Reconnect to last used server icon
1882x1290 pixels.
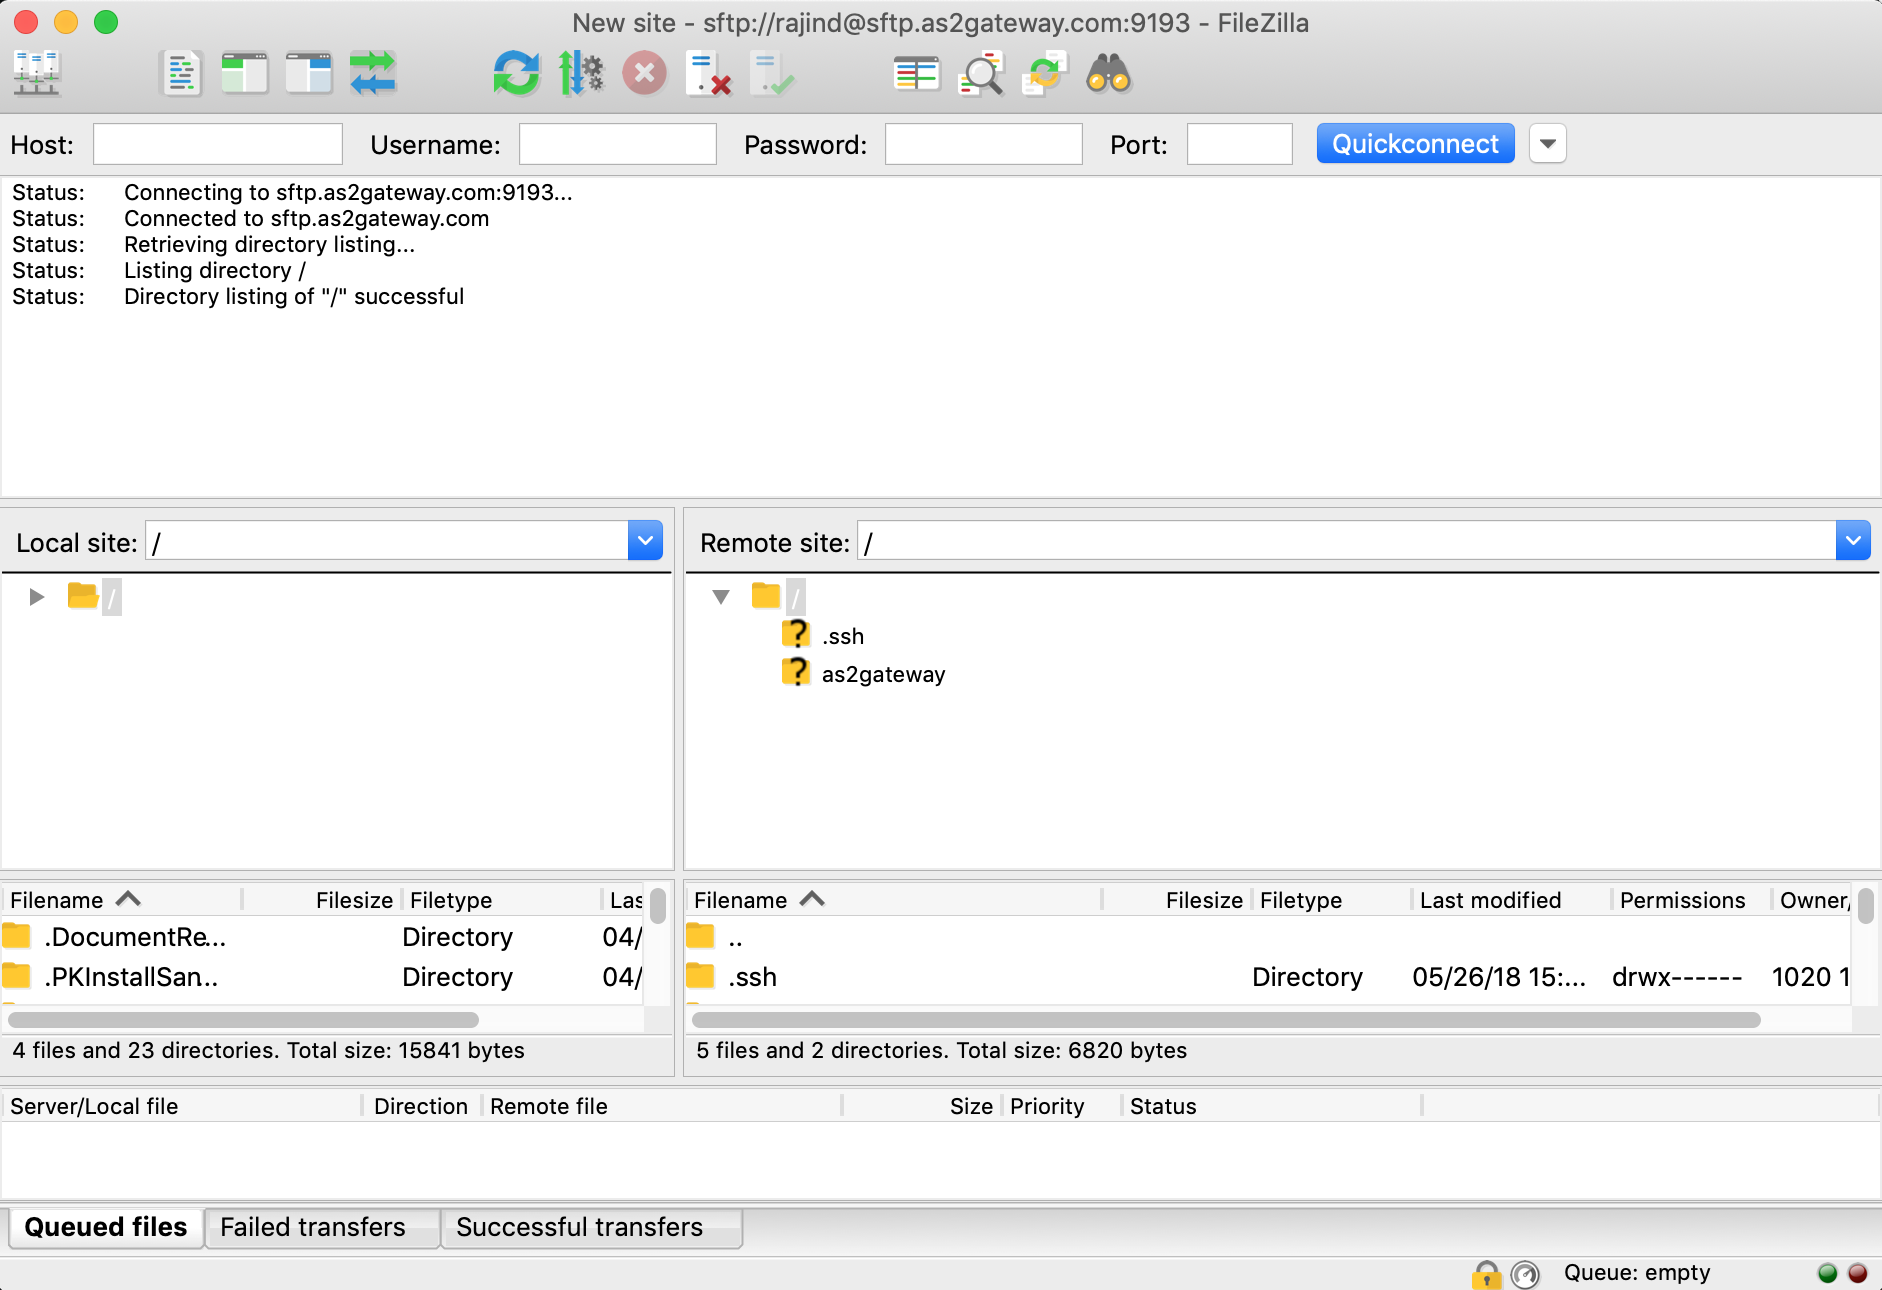pyautogui.click(x=773, y=74)
